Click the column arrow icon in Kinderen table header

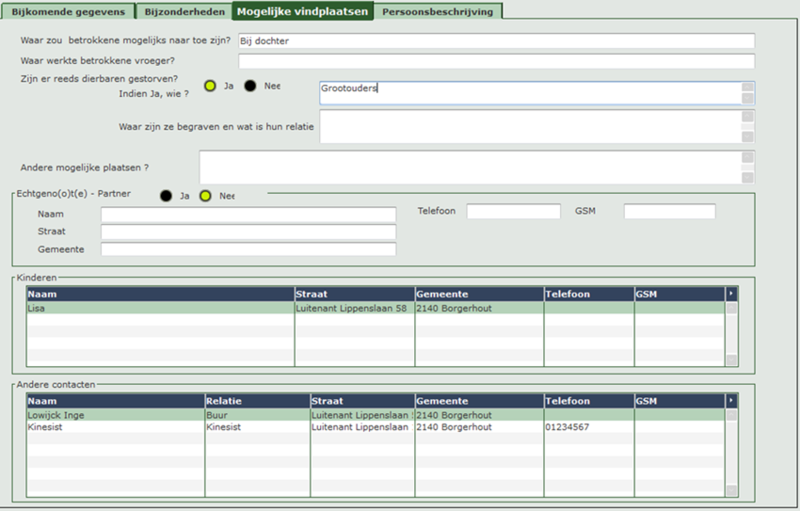pyautogui.click(x=732, y=294)
